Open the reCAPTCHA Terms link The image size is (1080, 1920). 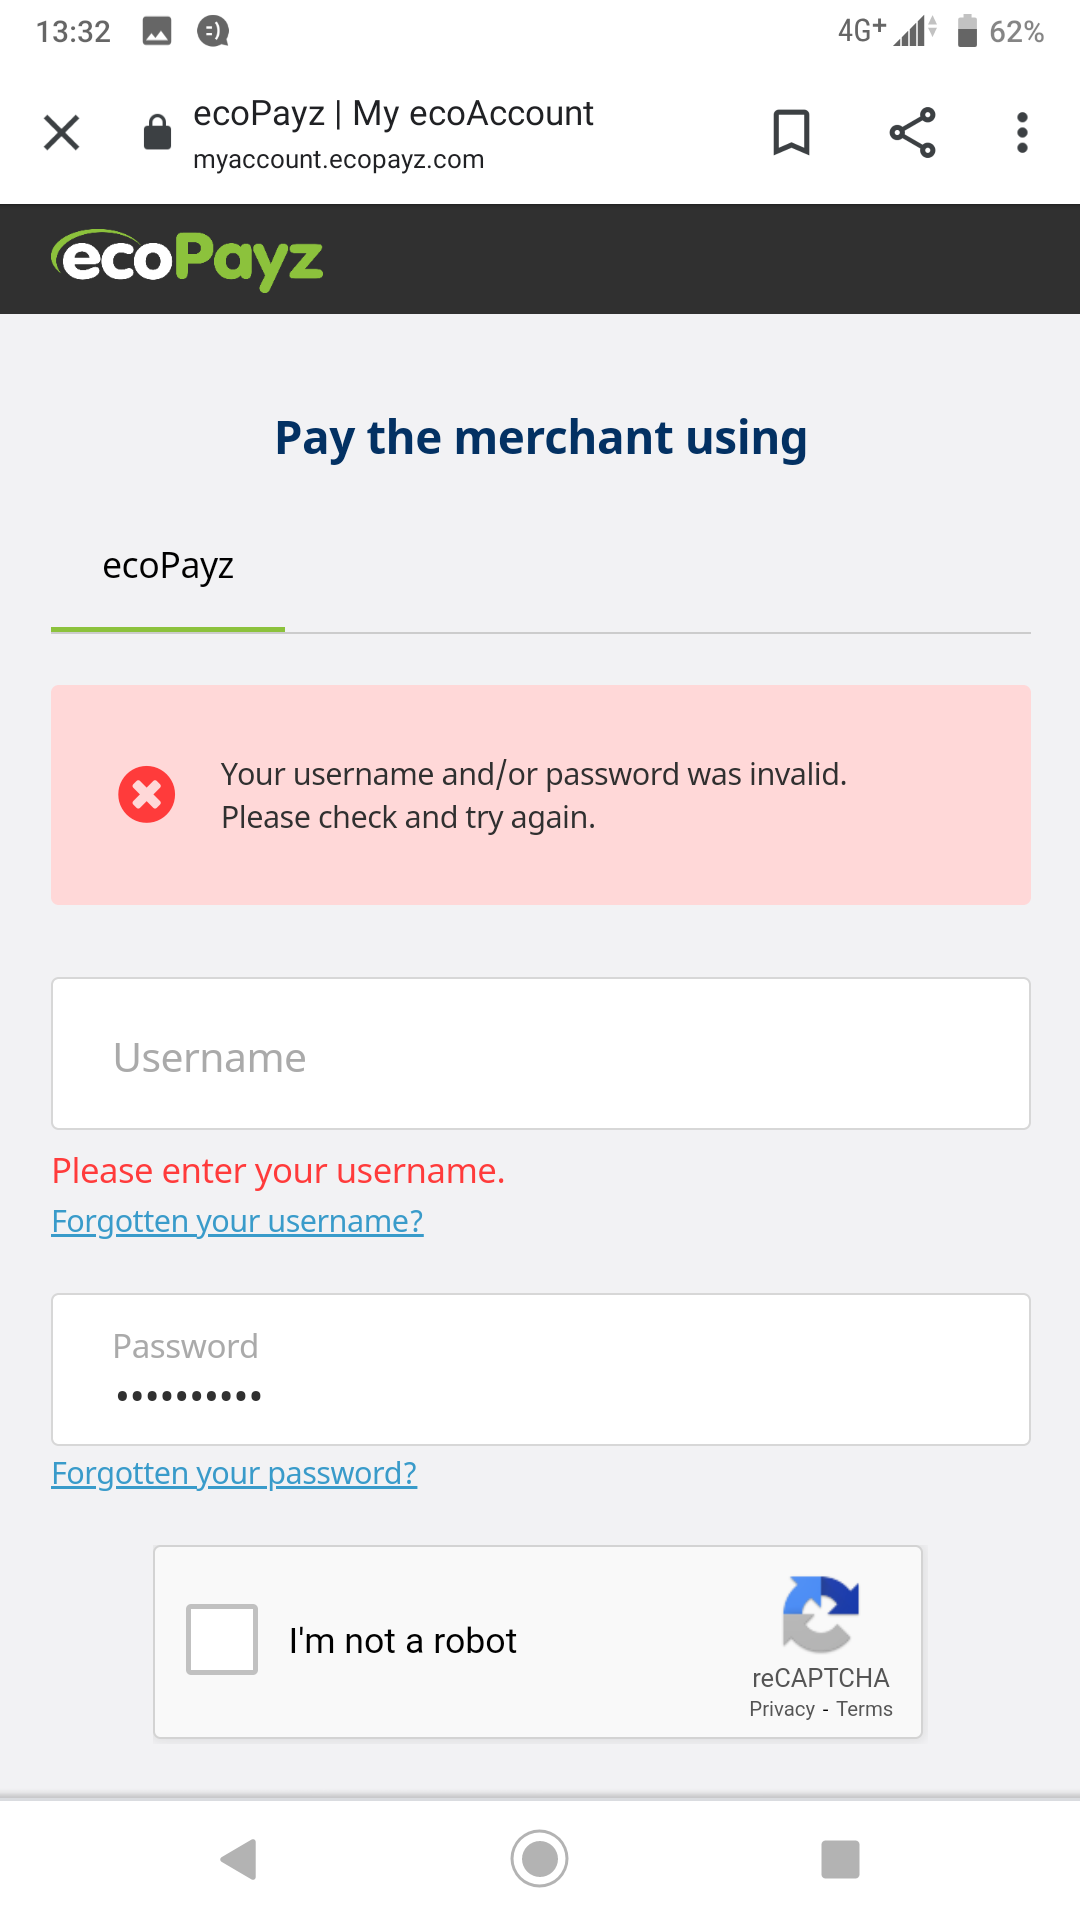865,1709
